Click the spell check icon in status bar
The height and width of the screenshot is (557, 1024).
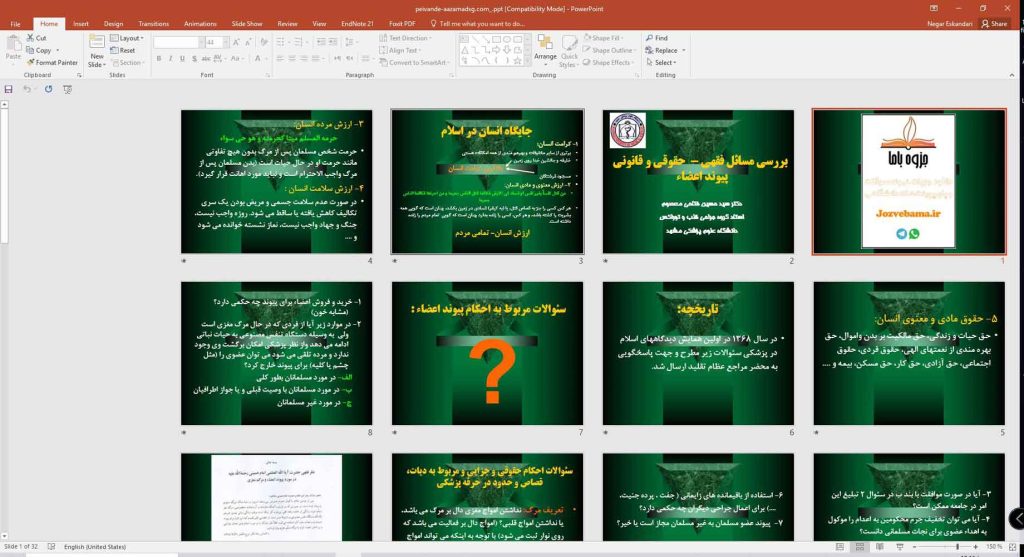(x=51, y=547)
